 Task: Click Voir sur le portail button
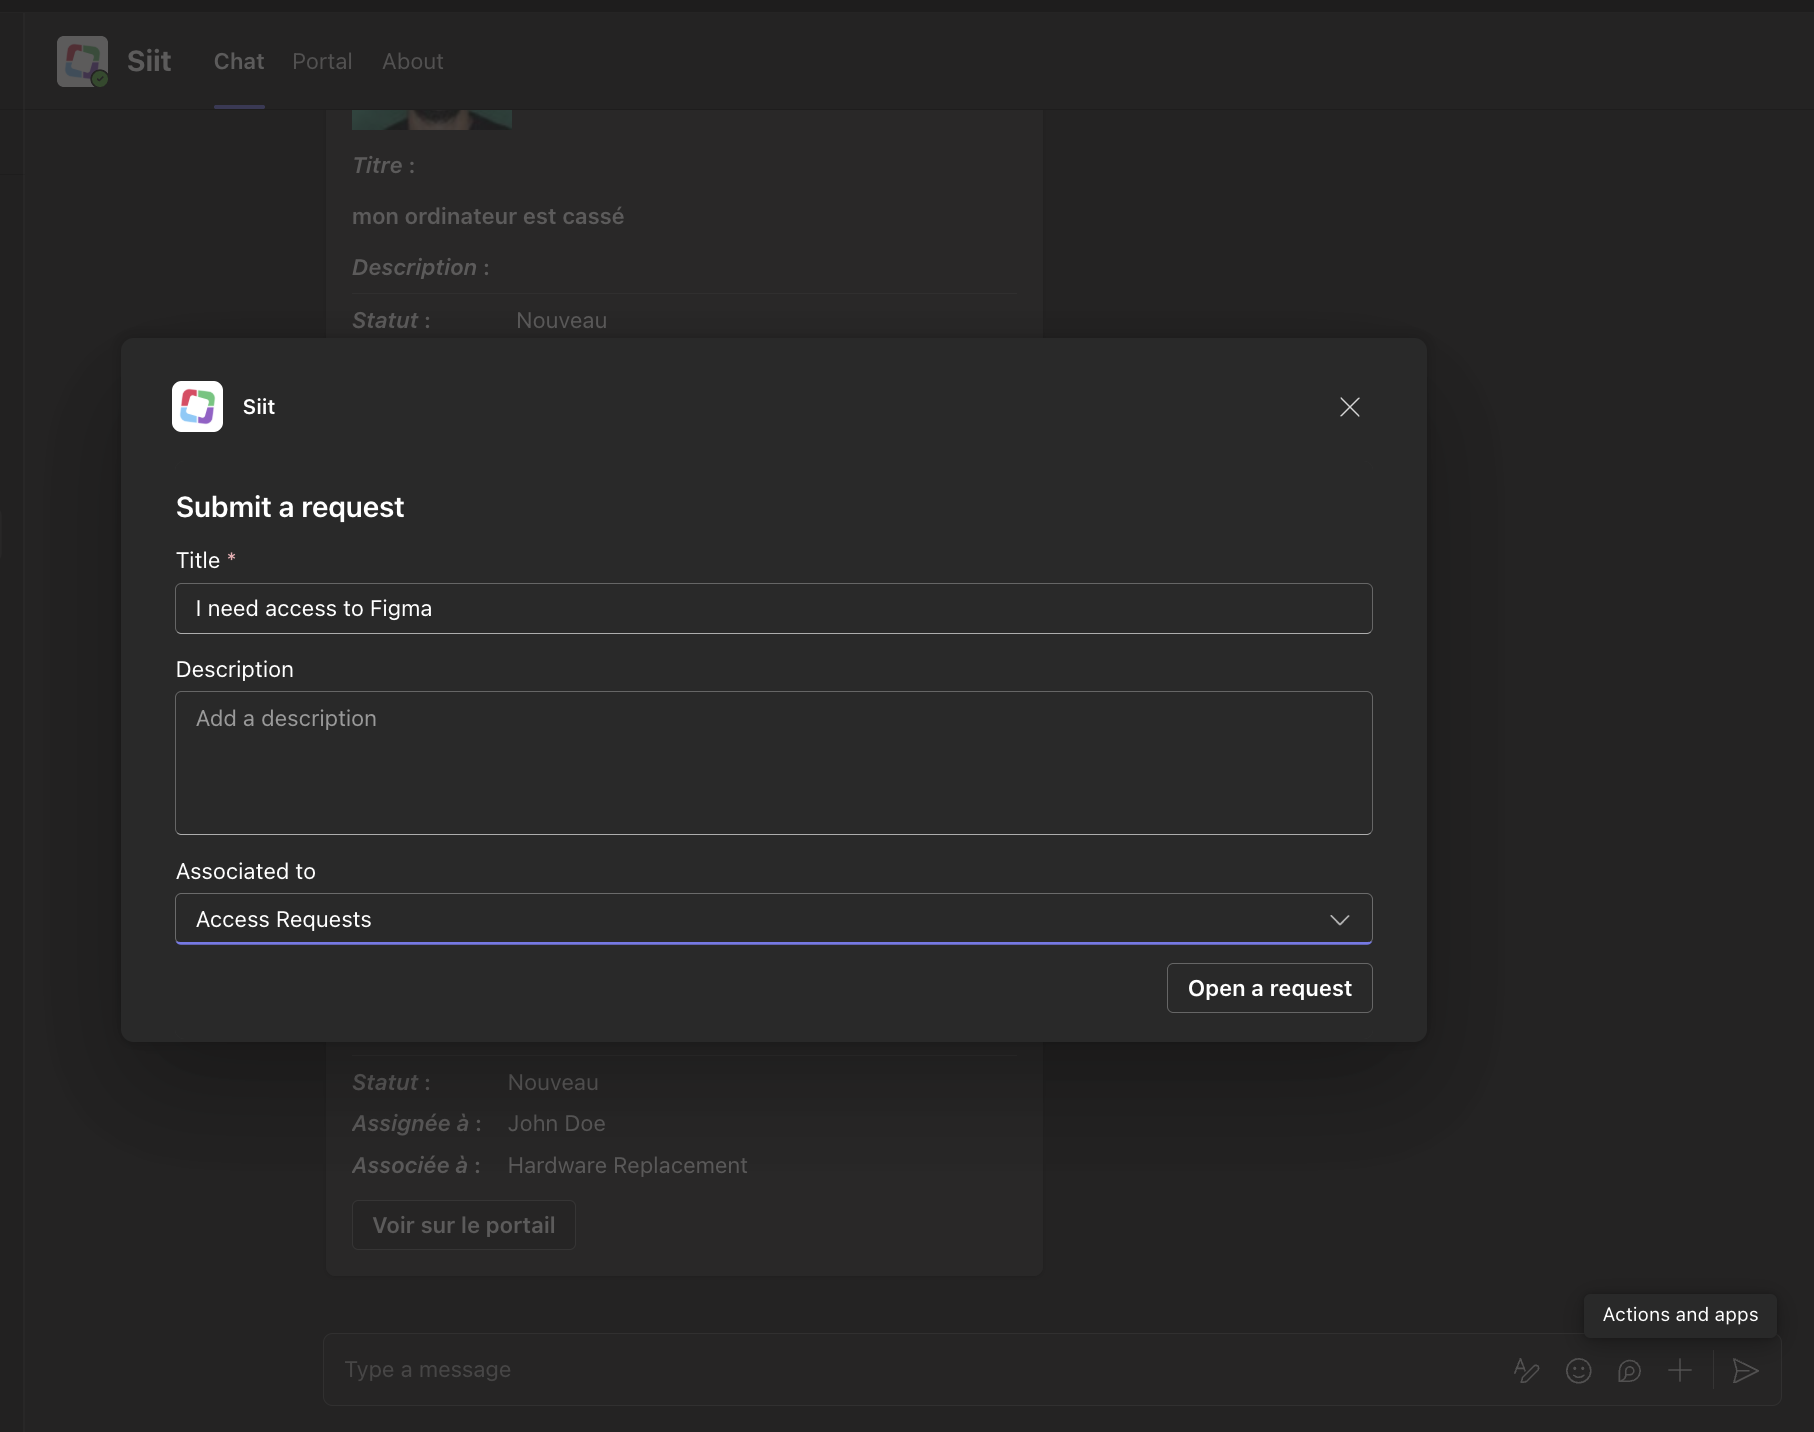tap(463, 1225)
